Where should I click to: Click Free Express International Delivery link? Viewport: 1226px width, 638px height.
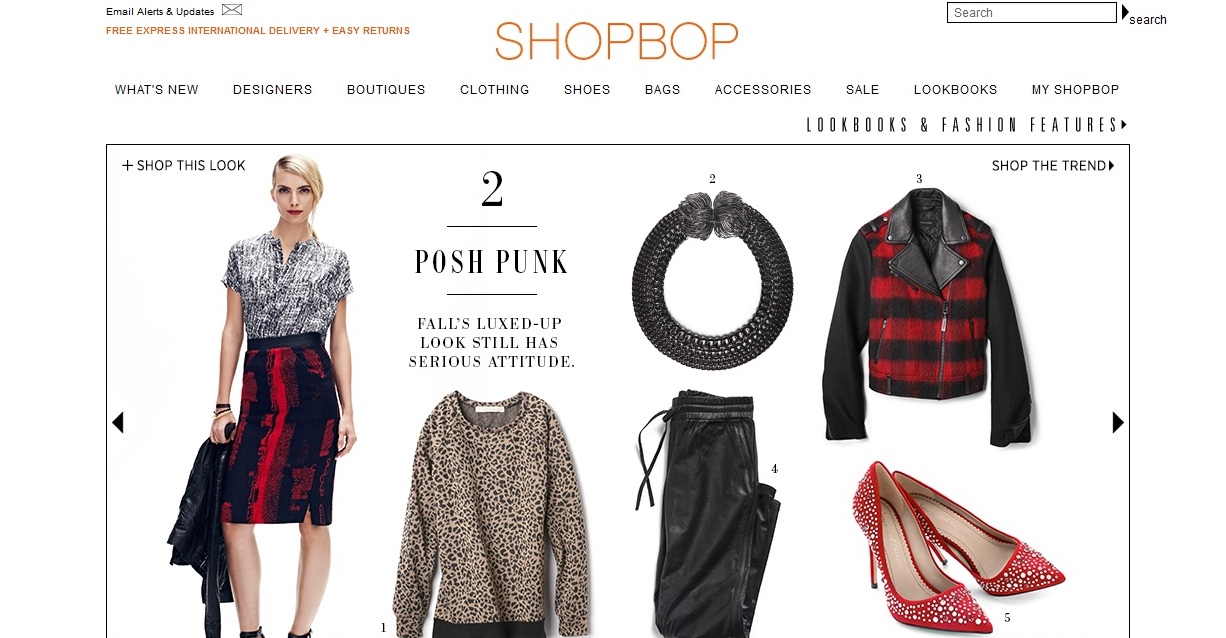[258, 31]
